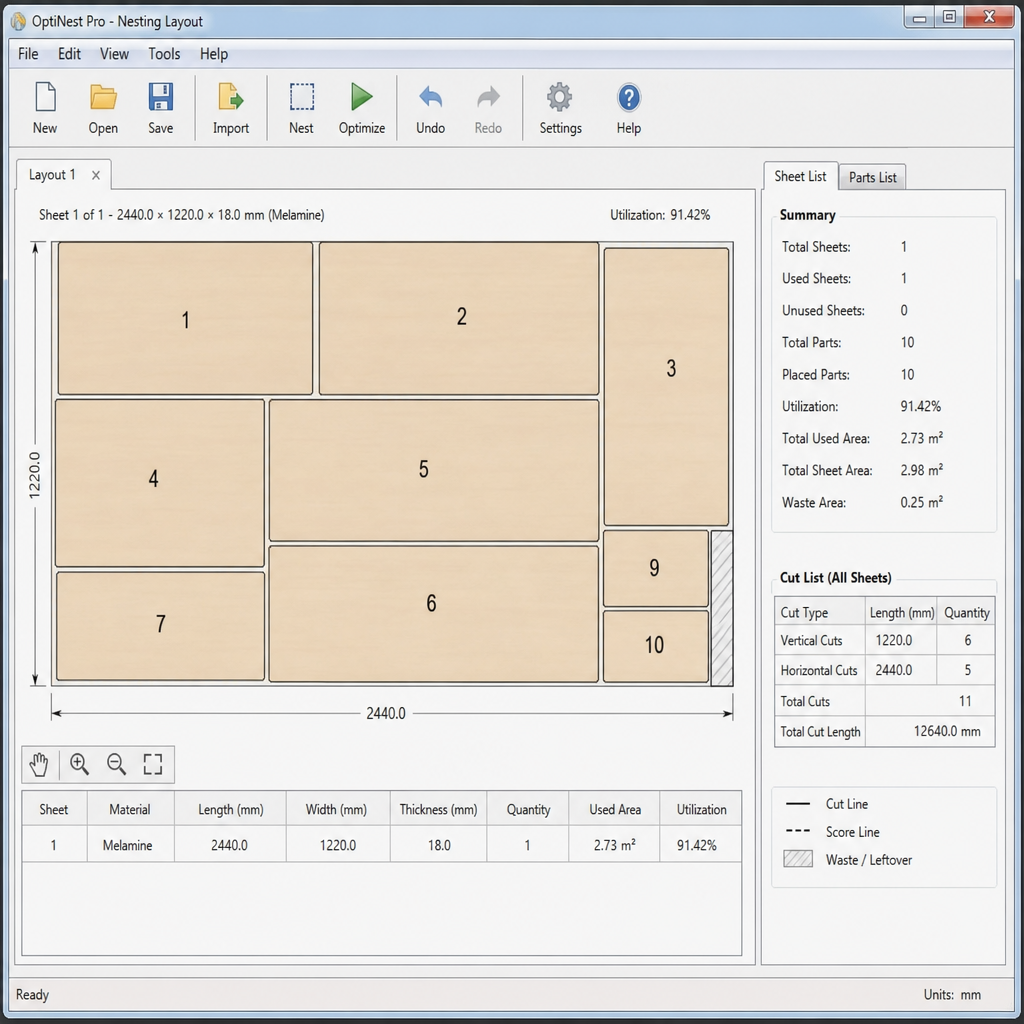Screen dimensions: 1024x1024
Task: Select part 7 on the sheet
Action: point(161,626)
